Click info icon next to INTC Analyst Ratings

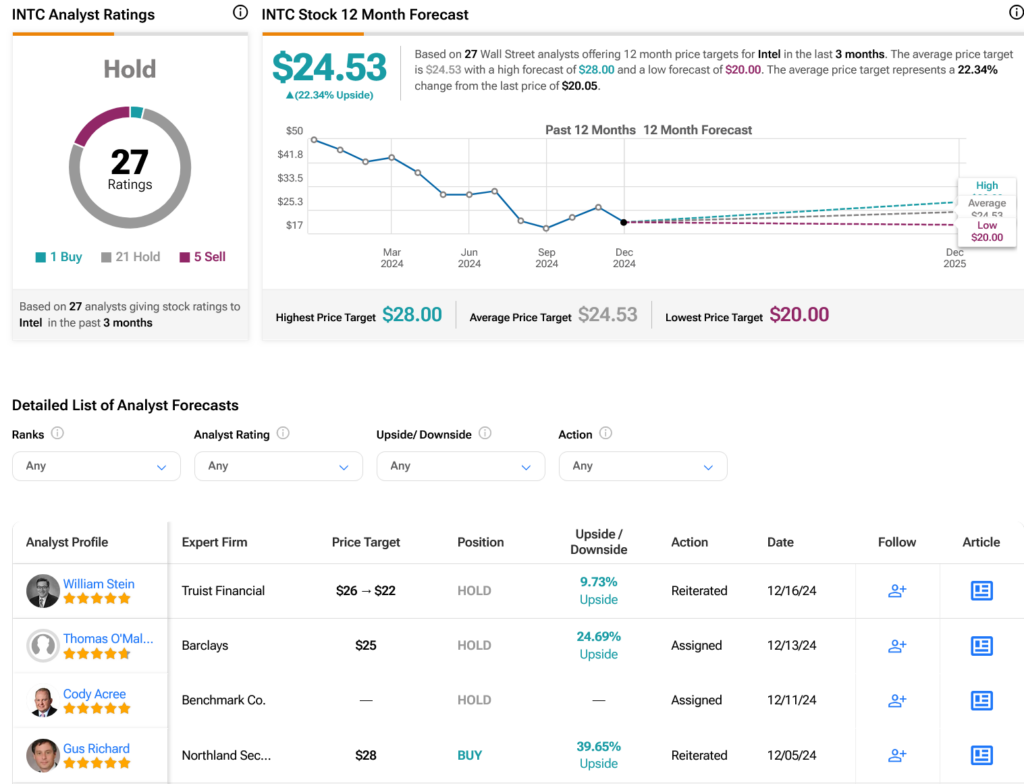[x=240, y=13]
